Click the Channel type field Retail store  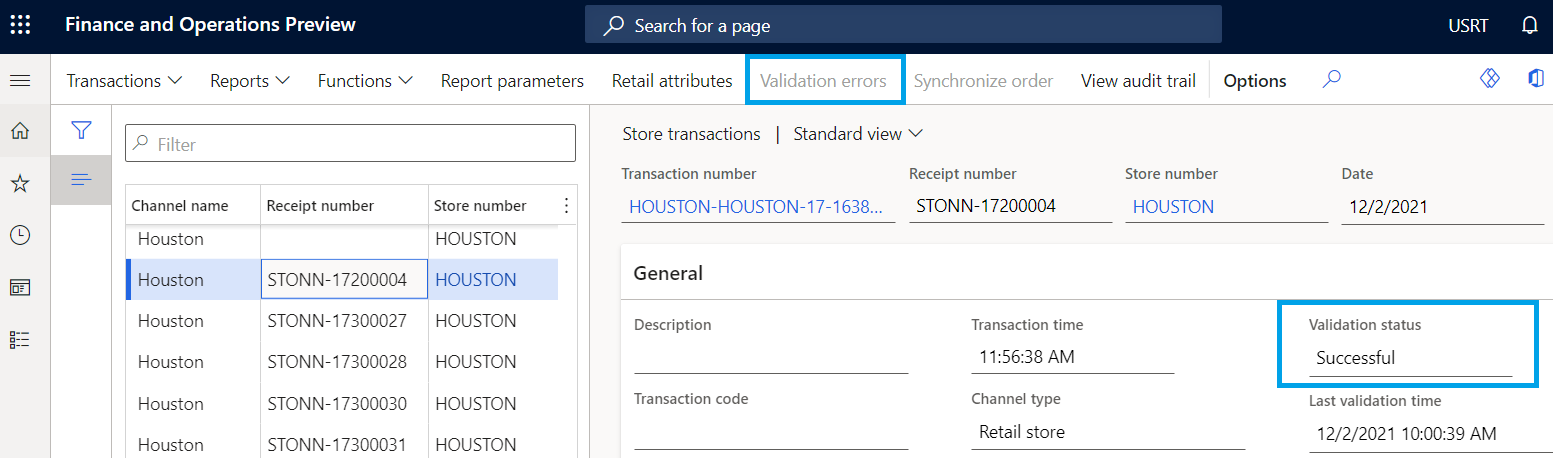tap(1108, 432)
